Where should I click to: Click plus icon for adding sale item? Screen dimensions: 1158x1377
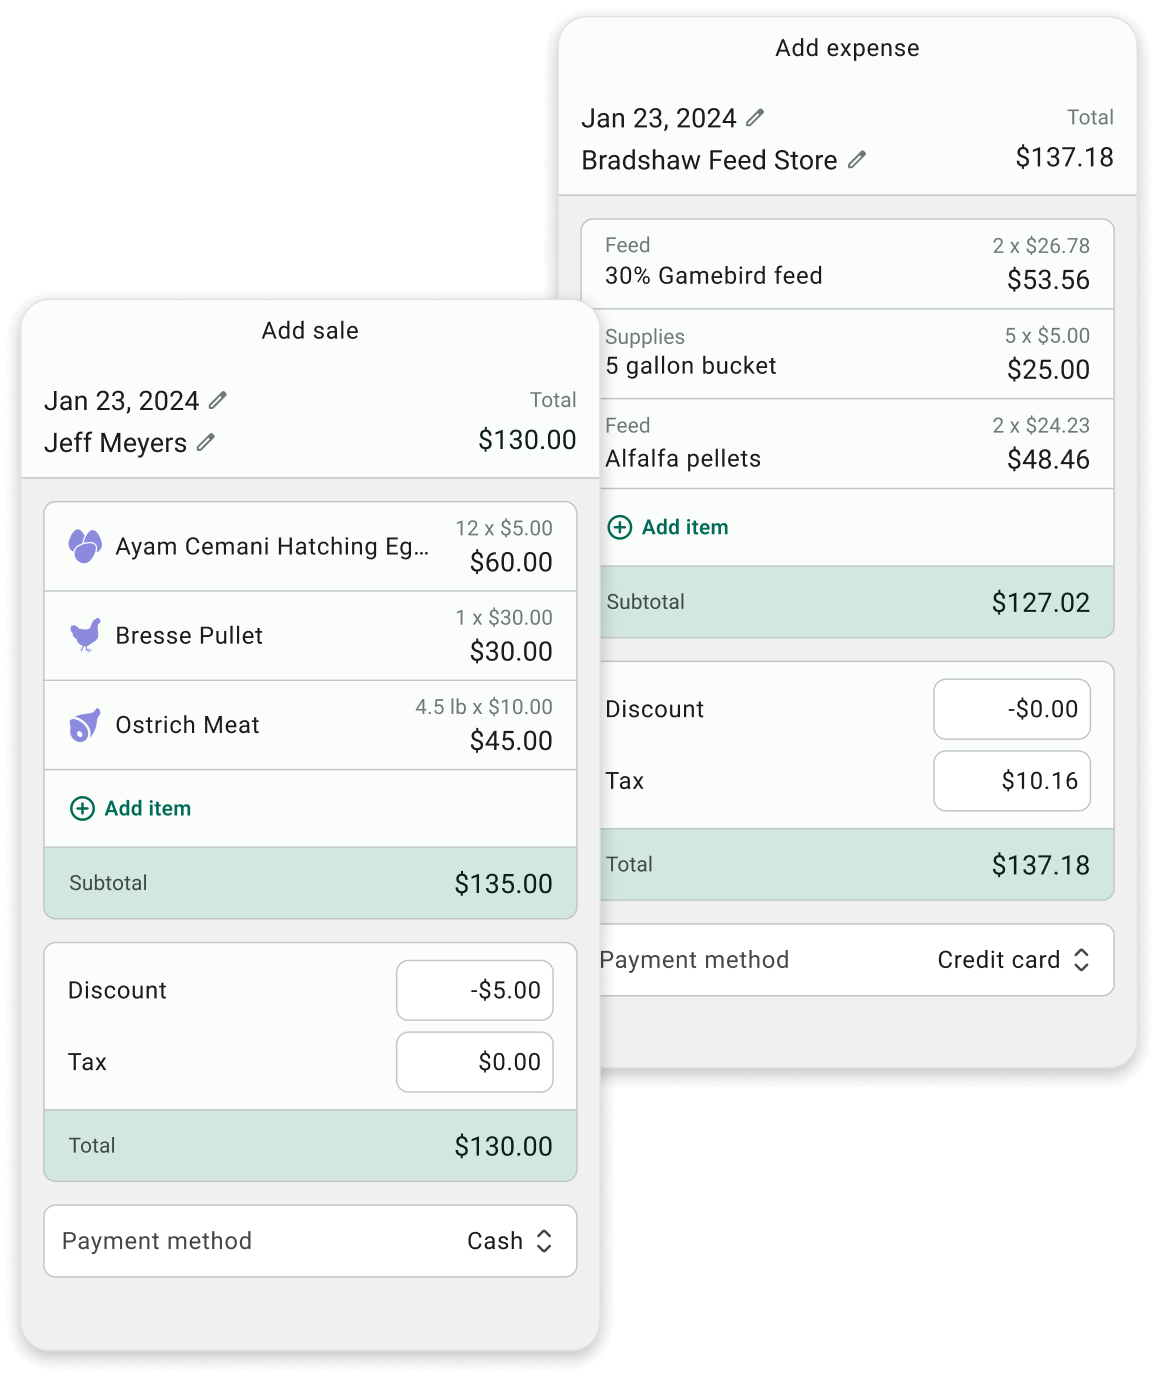pyautogui.click(x=82, y=808)
